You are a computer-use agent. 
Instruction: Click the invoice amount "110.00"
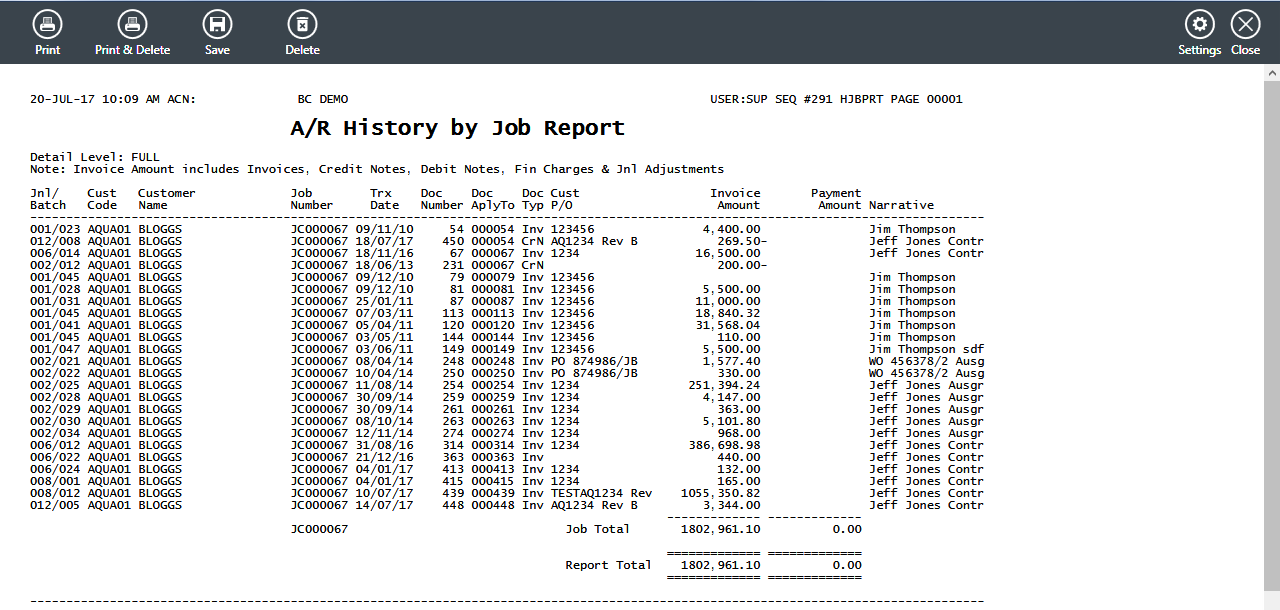pos(739,337)
